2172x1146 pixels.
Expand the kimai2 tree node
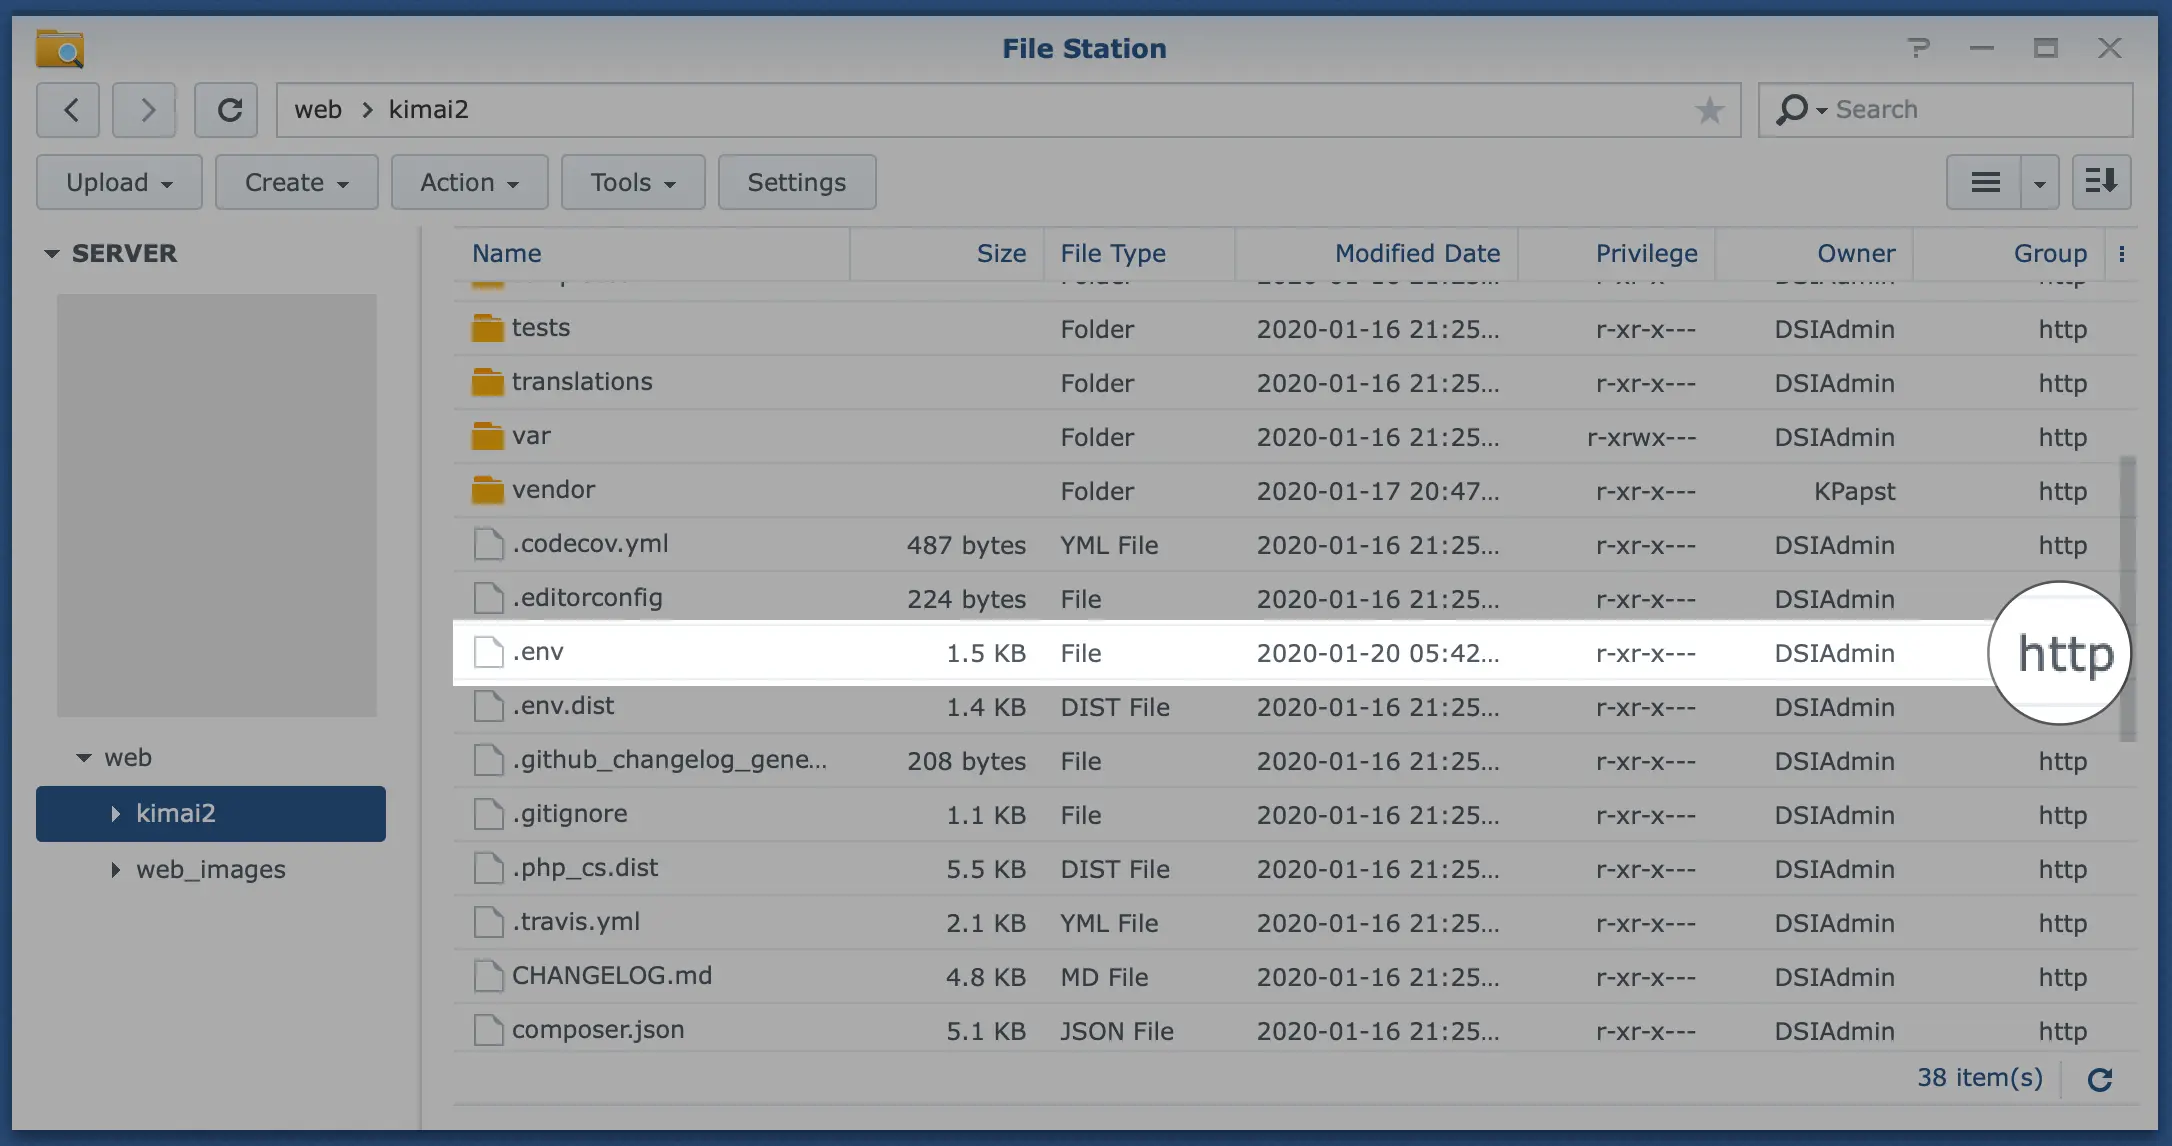[115, 814]
